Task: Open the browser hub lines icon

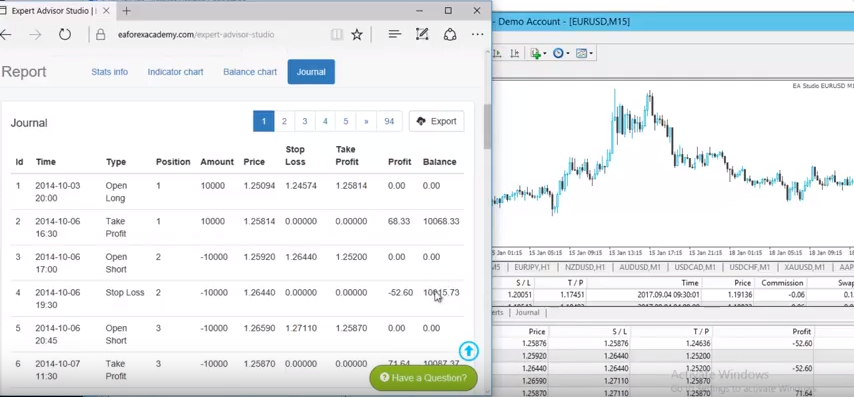Action: click(395, 34)
